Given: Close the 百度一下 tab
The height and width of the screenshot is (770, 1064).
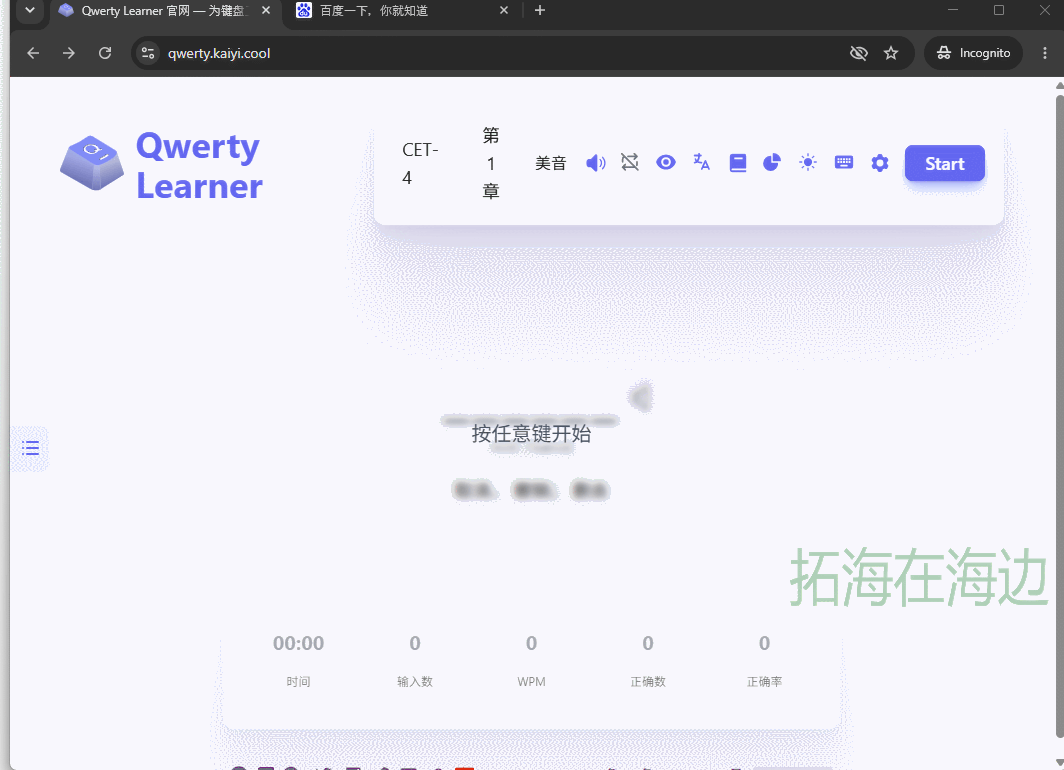Looking at the screenshot, I should [504, 10].
